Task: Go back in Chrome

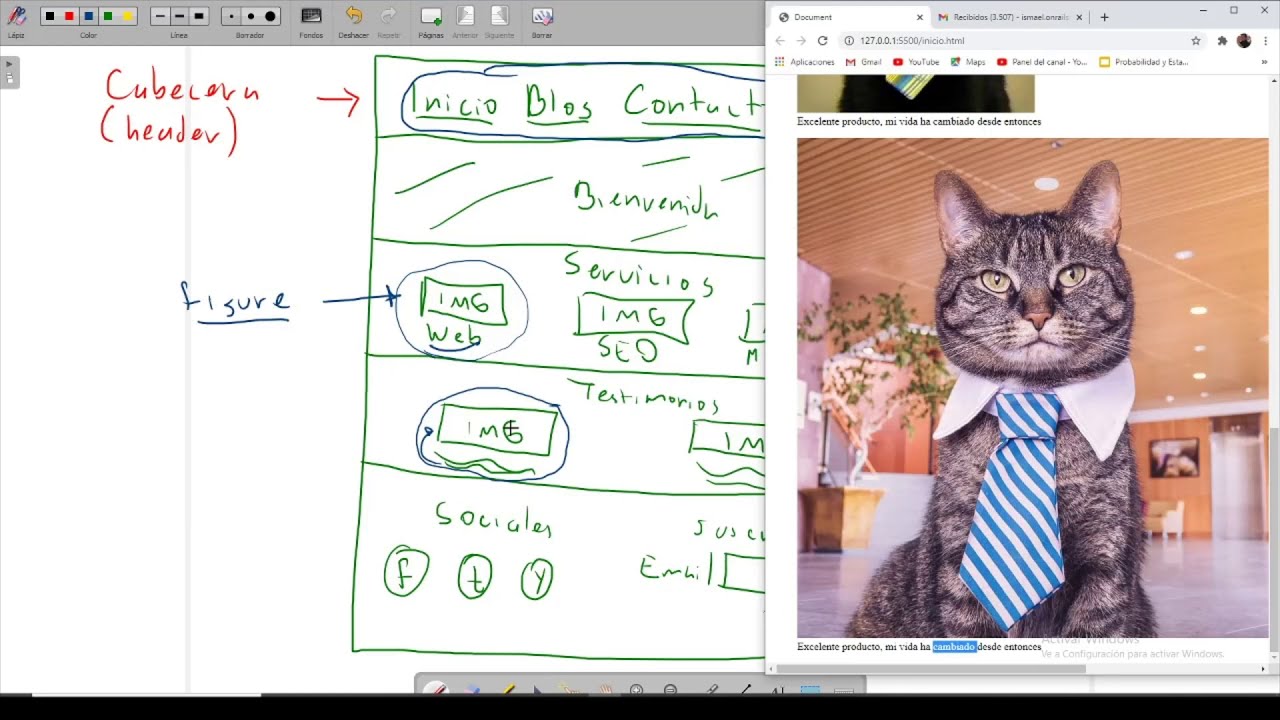Action: click(780, 41)
